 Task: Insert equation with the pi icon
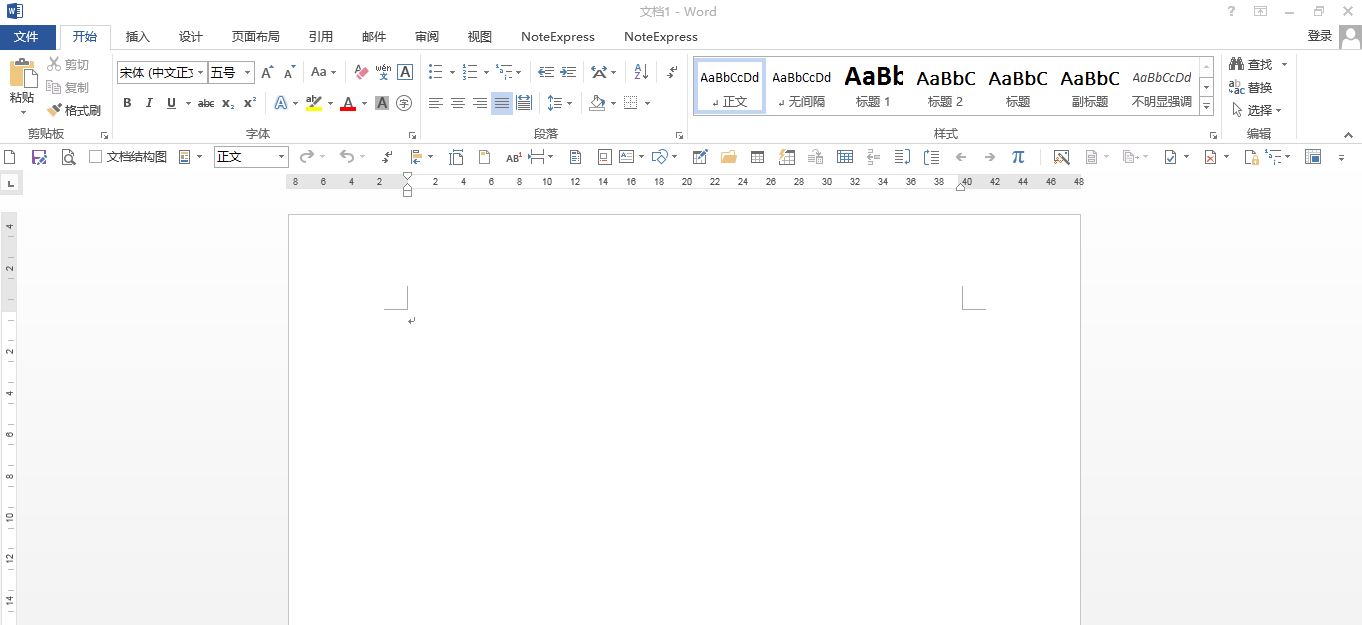[x=1018, y=157]
